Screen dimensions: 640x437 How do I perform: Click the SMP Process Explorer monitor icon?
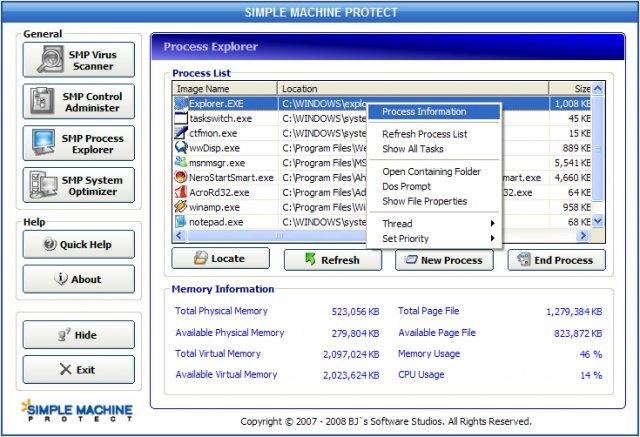43,142
